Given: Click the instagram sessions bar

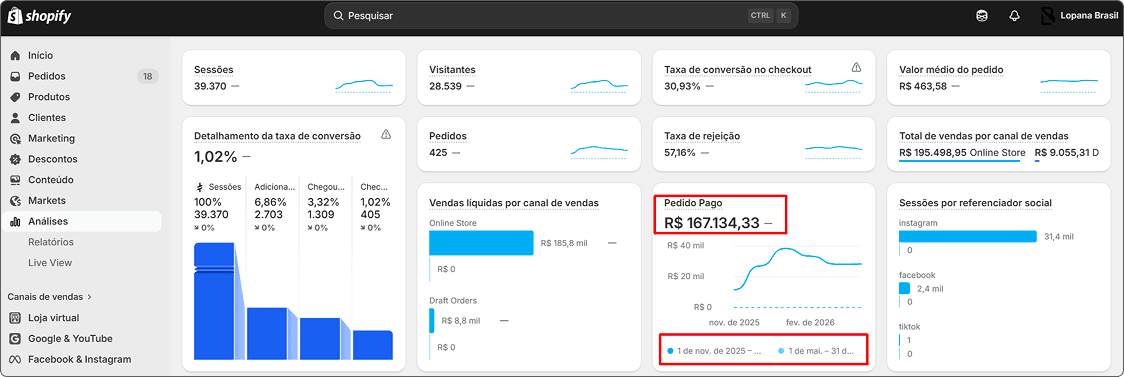Looking at the screenshot, I should [968, 237].
